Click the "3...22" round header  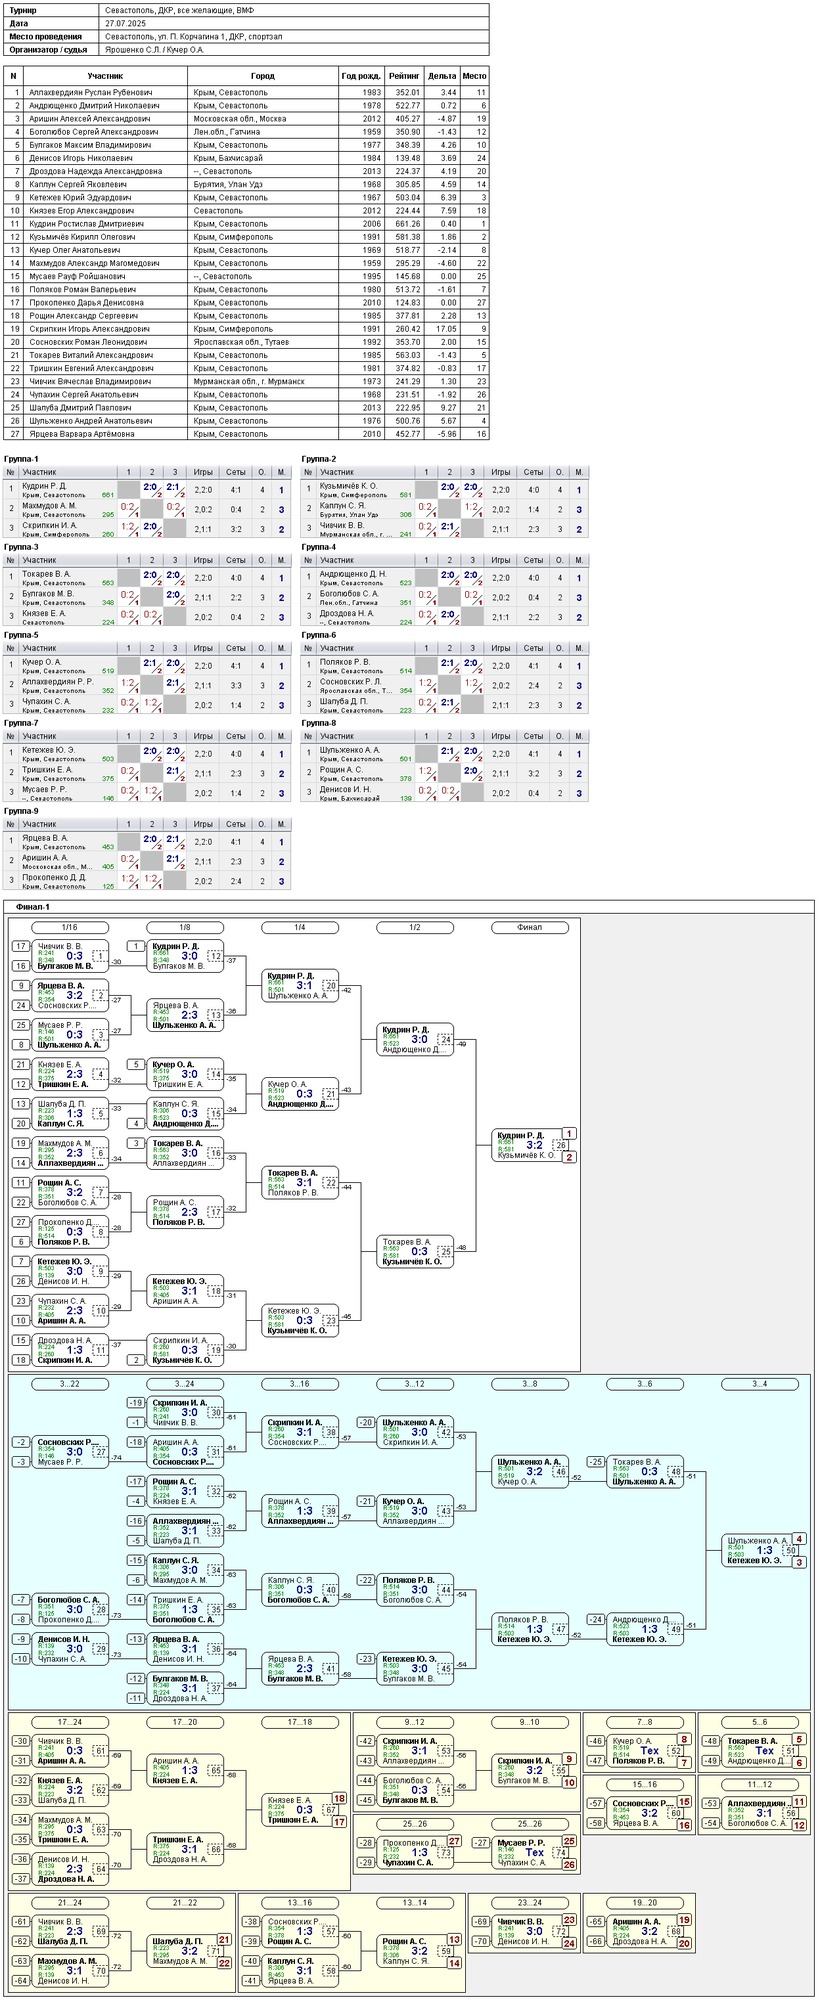coord(70,1384)
